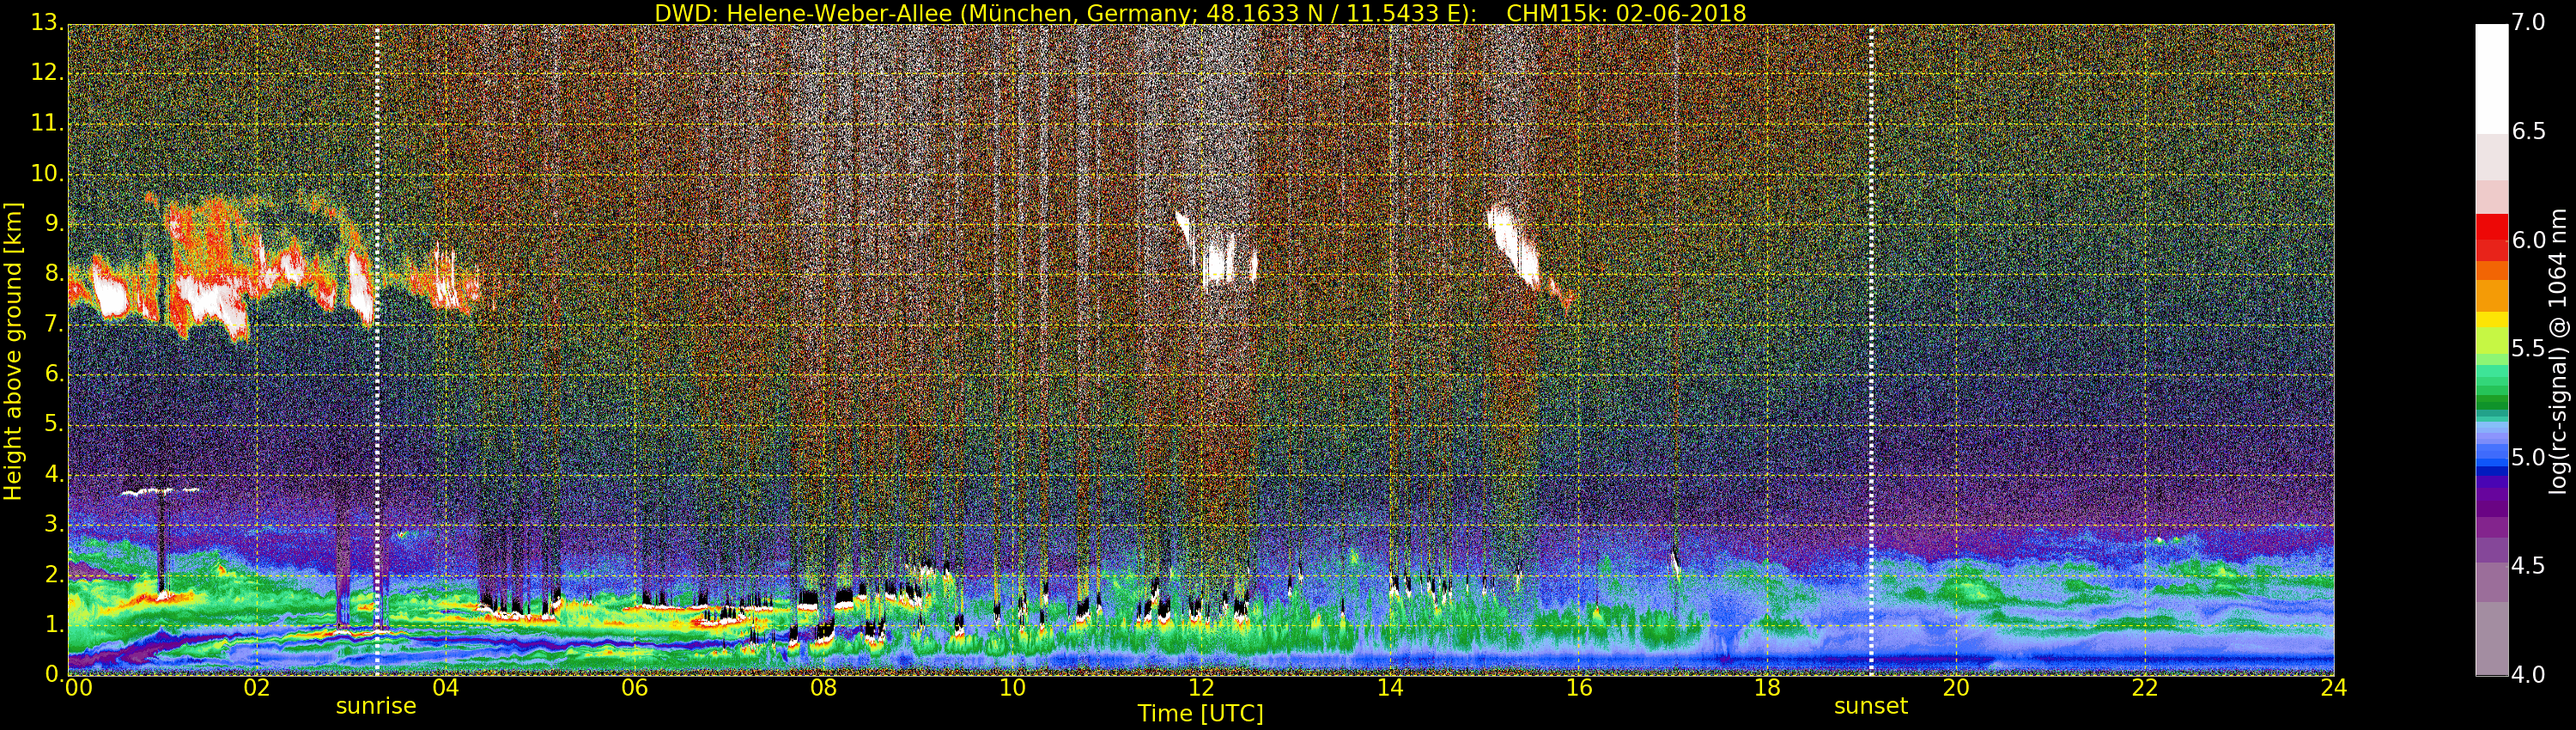Viewport: 2576px width, 730px height.
Task: Click the sunrise label below the axis
Action: 376,706
